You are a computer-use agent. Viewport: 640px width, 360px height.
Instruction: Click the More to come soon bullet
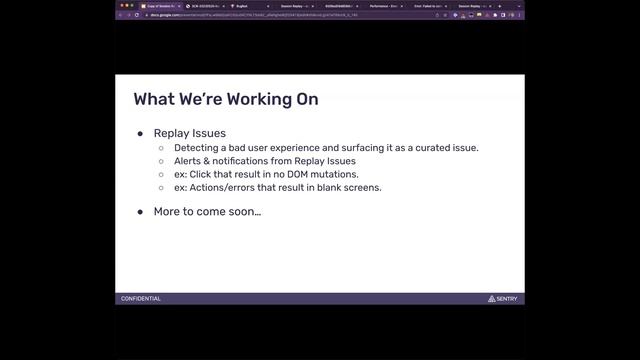[207, 211]
